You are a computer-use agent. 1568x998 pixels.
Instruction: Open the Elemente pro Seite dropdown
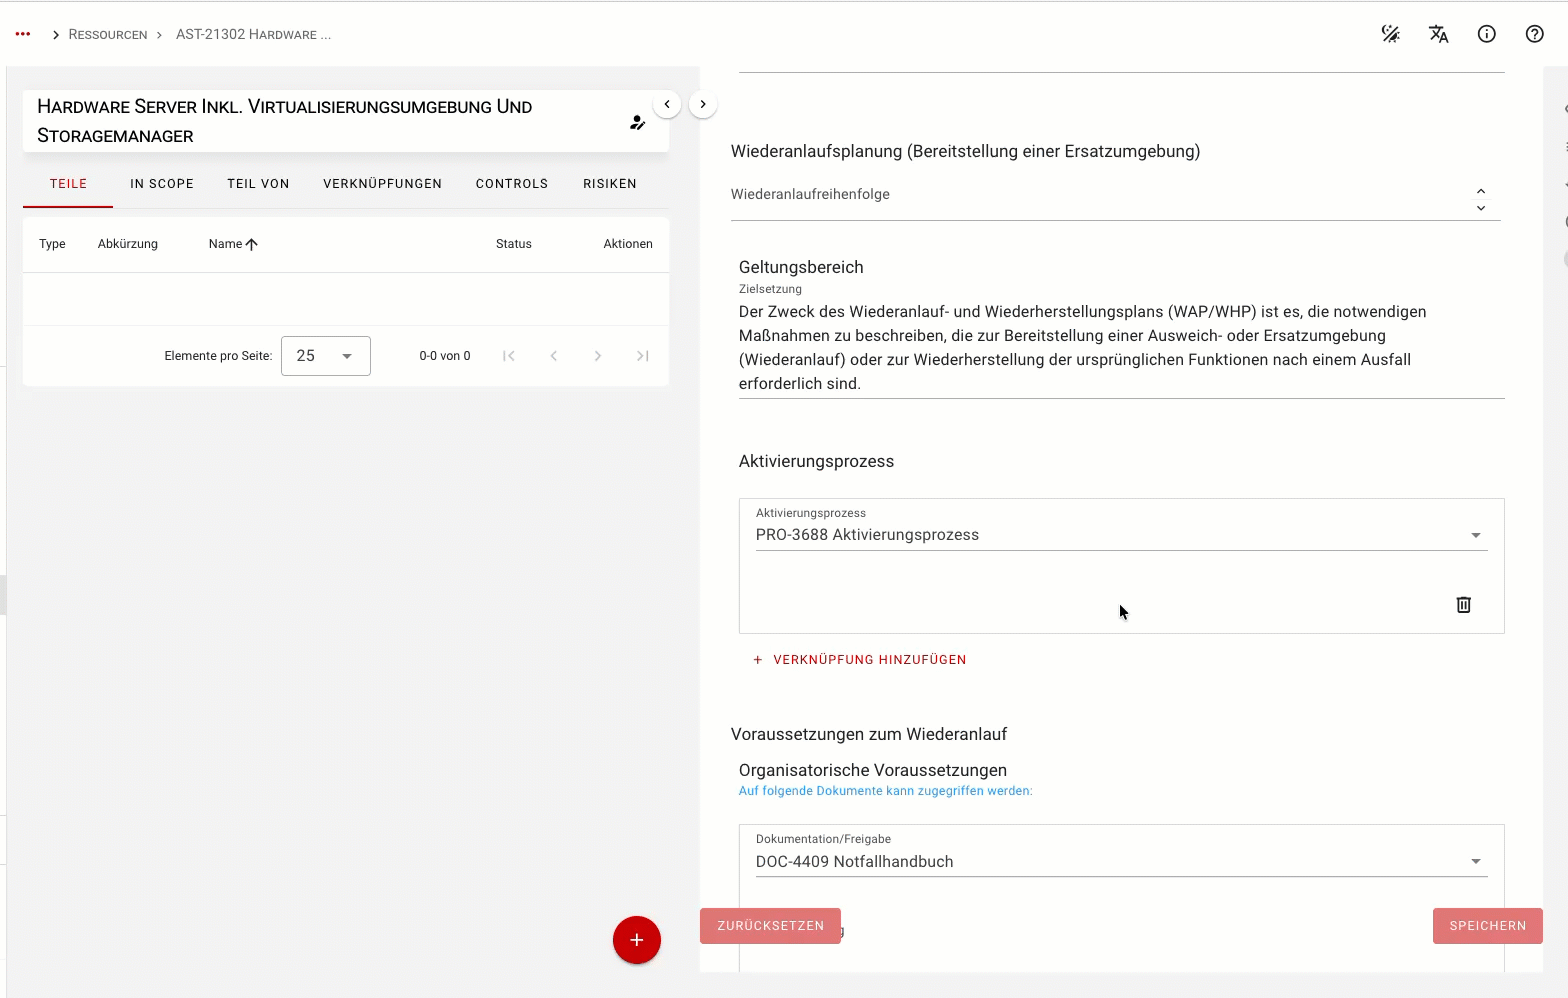pos(326,356)
